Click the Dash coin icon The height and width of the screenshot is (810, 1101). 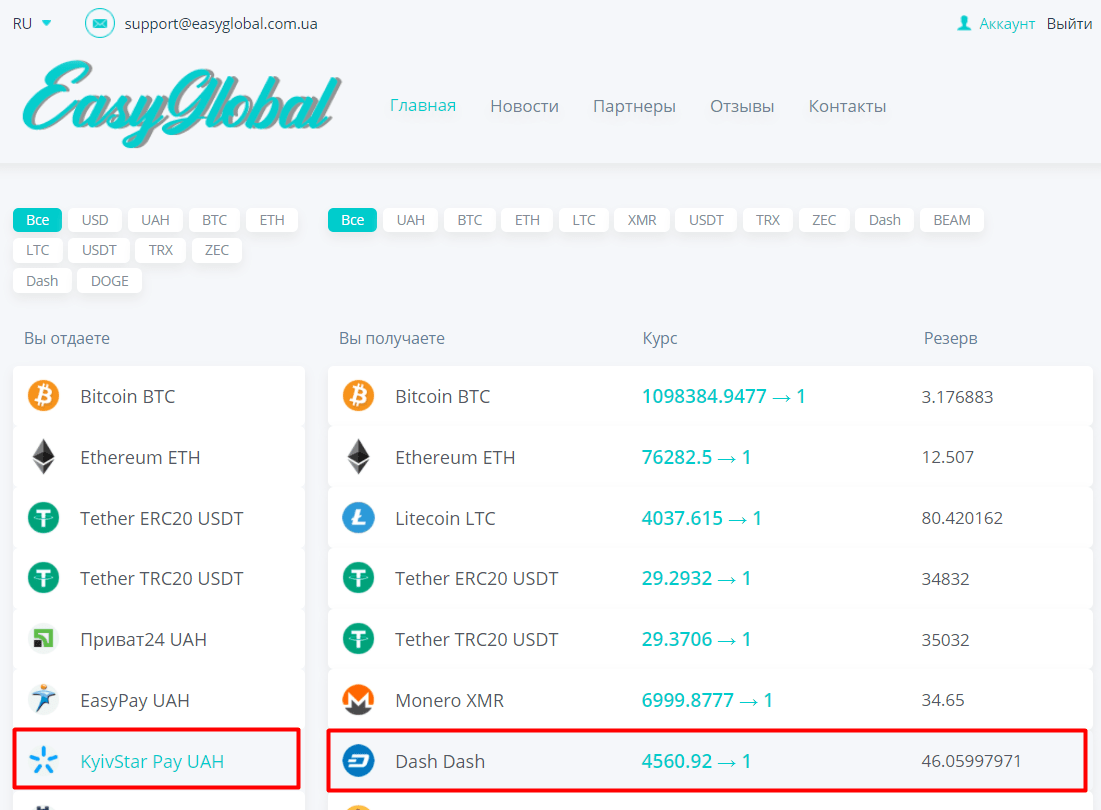click(358, 761)
